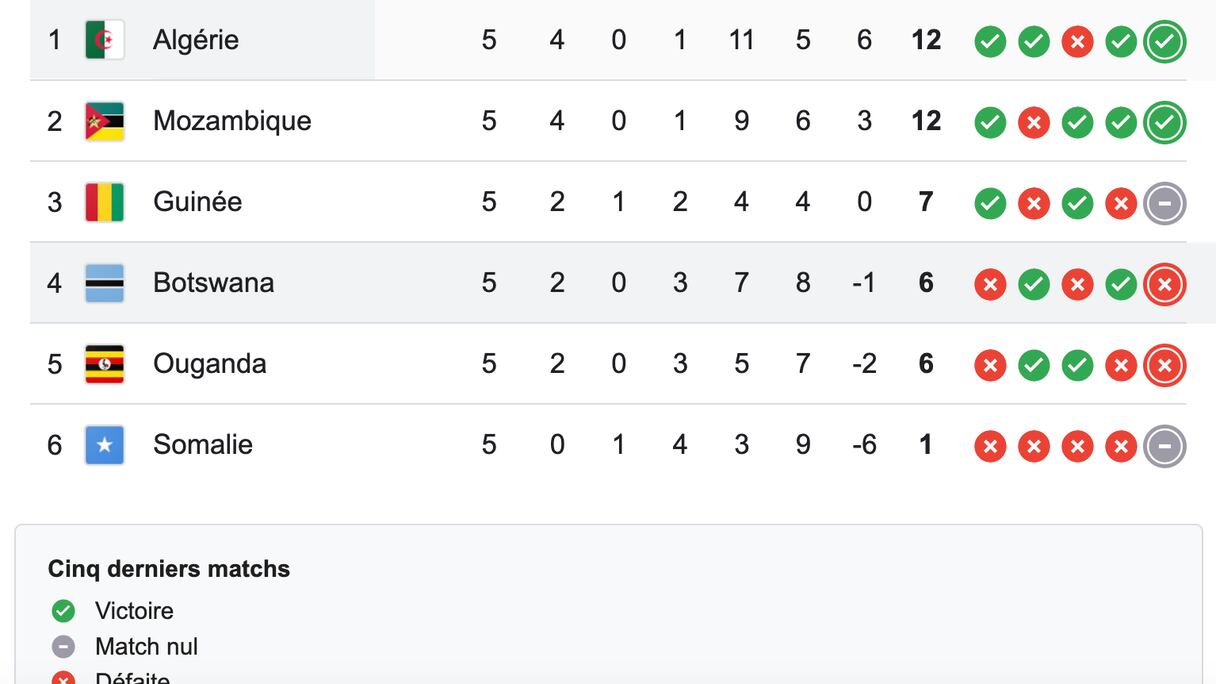This screenshot has width=1216, height=684.
Task: Click Ouganda's flag icon
Action: pos(104,364)
